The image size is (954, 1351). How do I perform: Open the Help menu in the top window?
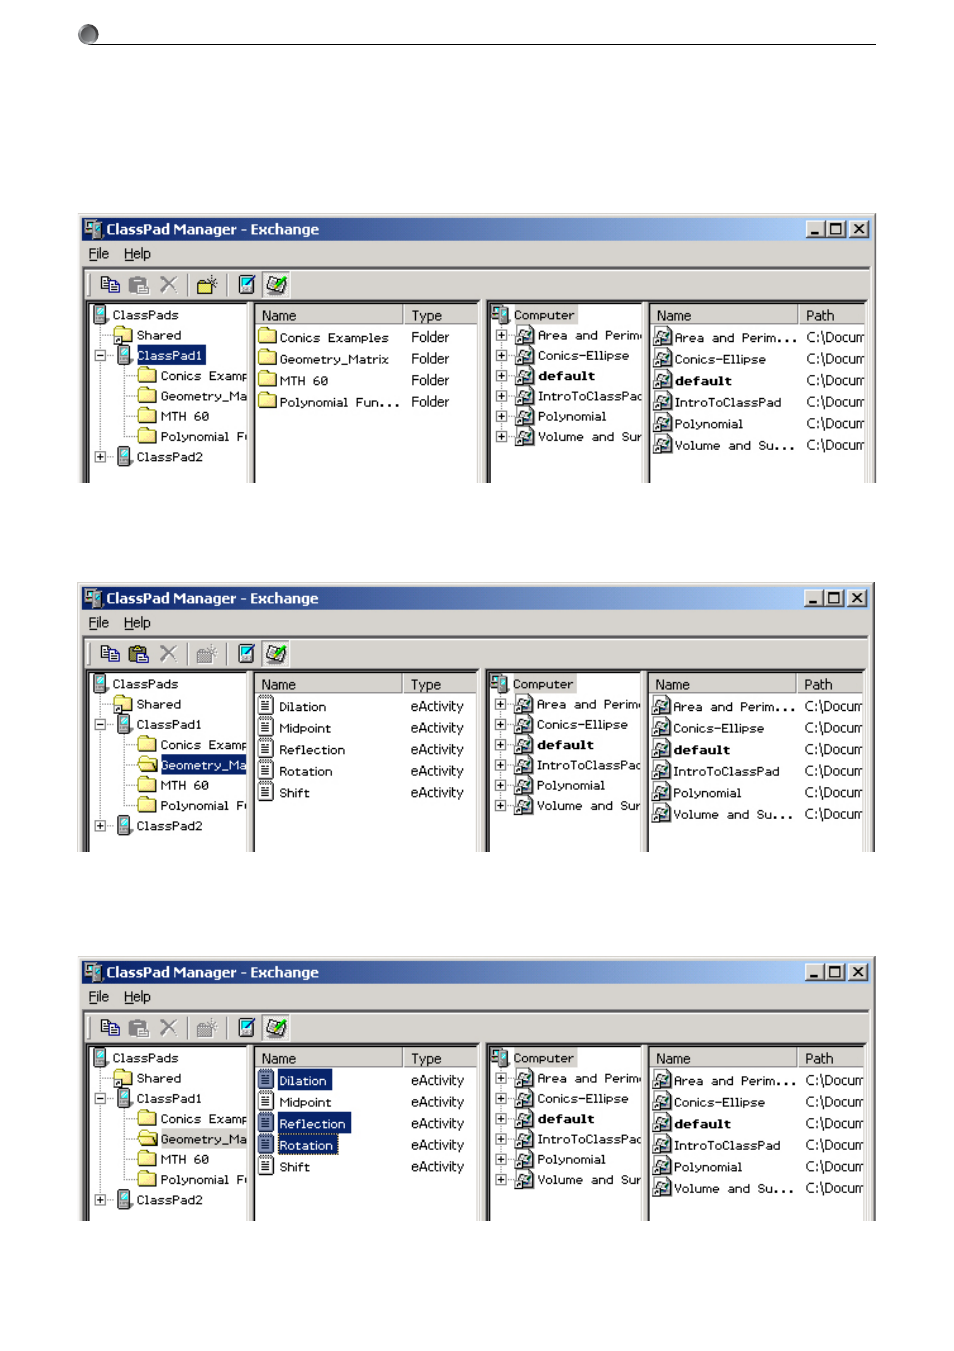click(x=137, y=254)
